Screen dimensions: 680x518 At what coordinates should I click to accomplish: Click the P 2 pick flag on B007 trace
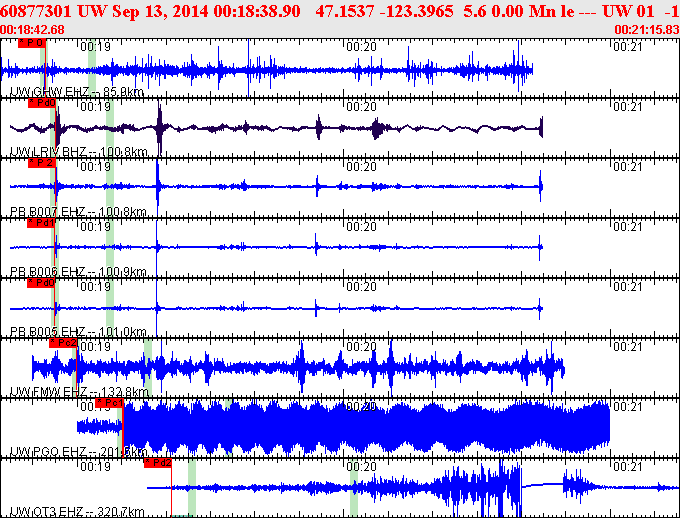pos(42,163)
